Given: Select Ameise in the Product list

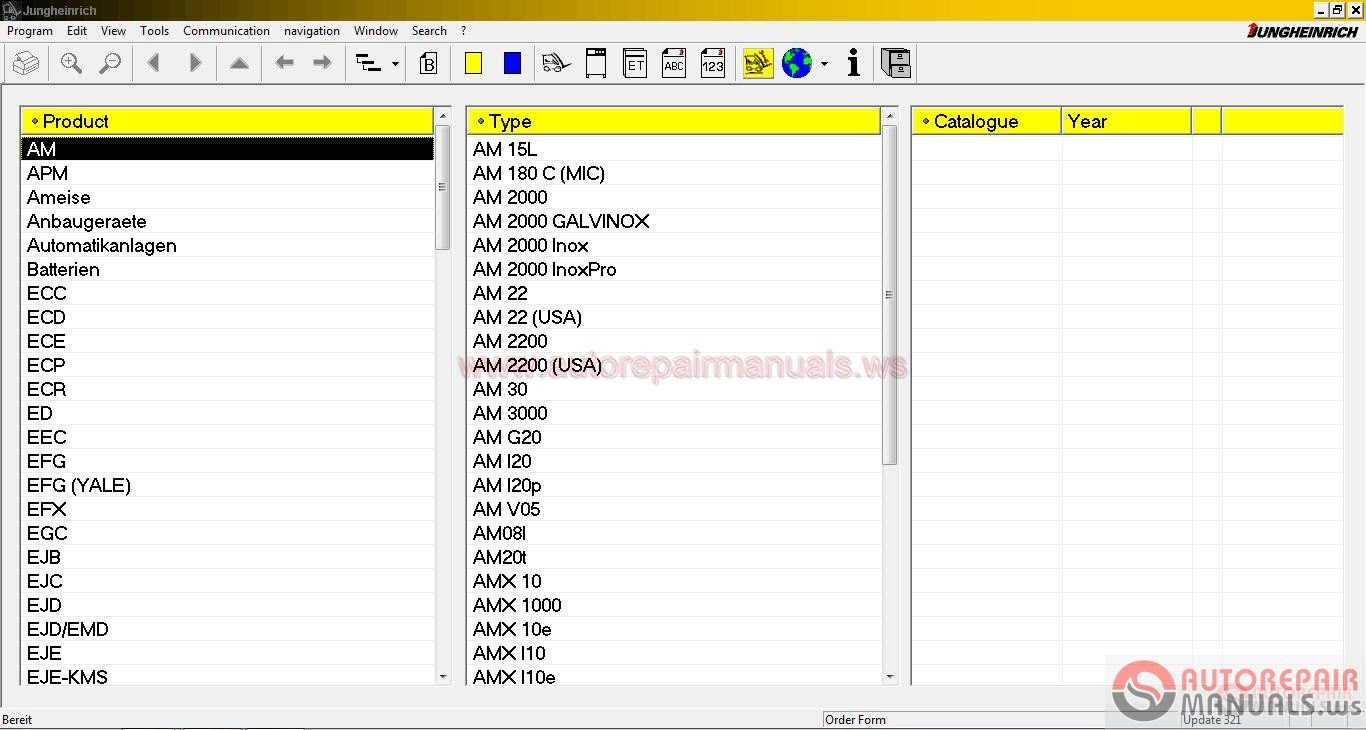Looking at the screenshot, I should point(228,197).
